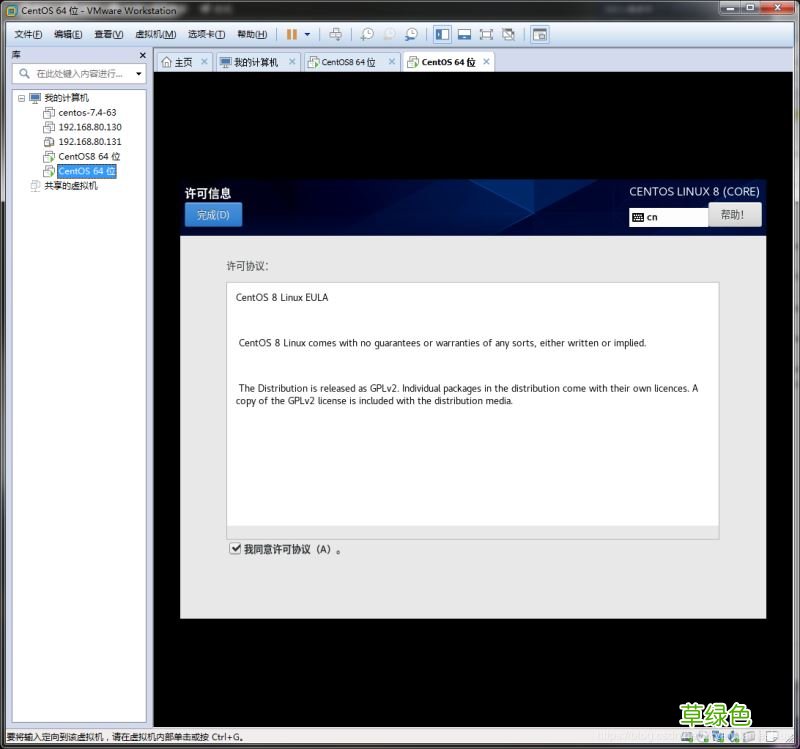The height and width of the screenshot is (749, 800).
Task: Toggle the library sidebar view icon
Action: click(442, 34)
